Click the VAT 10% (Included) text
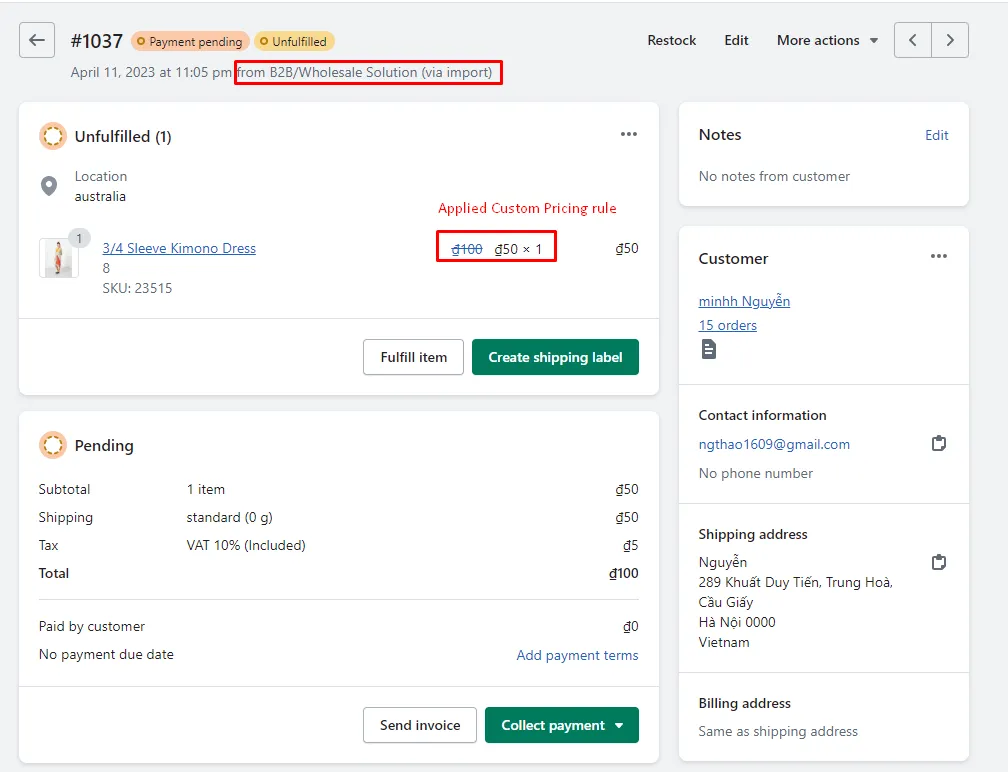Viewport: 1008px width, 772px height. [x=246, y=545]
